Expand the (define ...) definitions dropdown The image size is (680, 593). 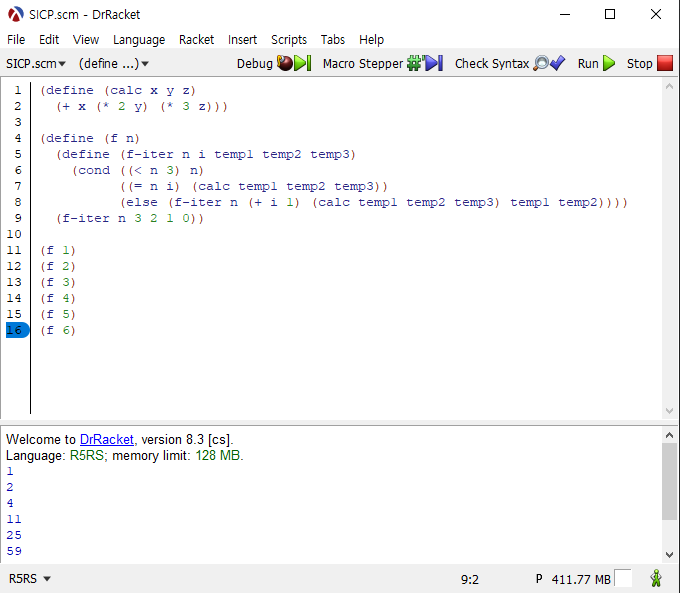click(x=113, y=63)
